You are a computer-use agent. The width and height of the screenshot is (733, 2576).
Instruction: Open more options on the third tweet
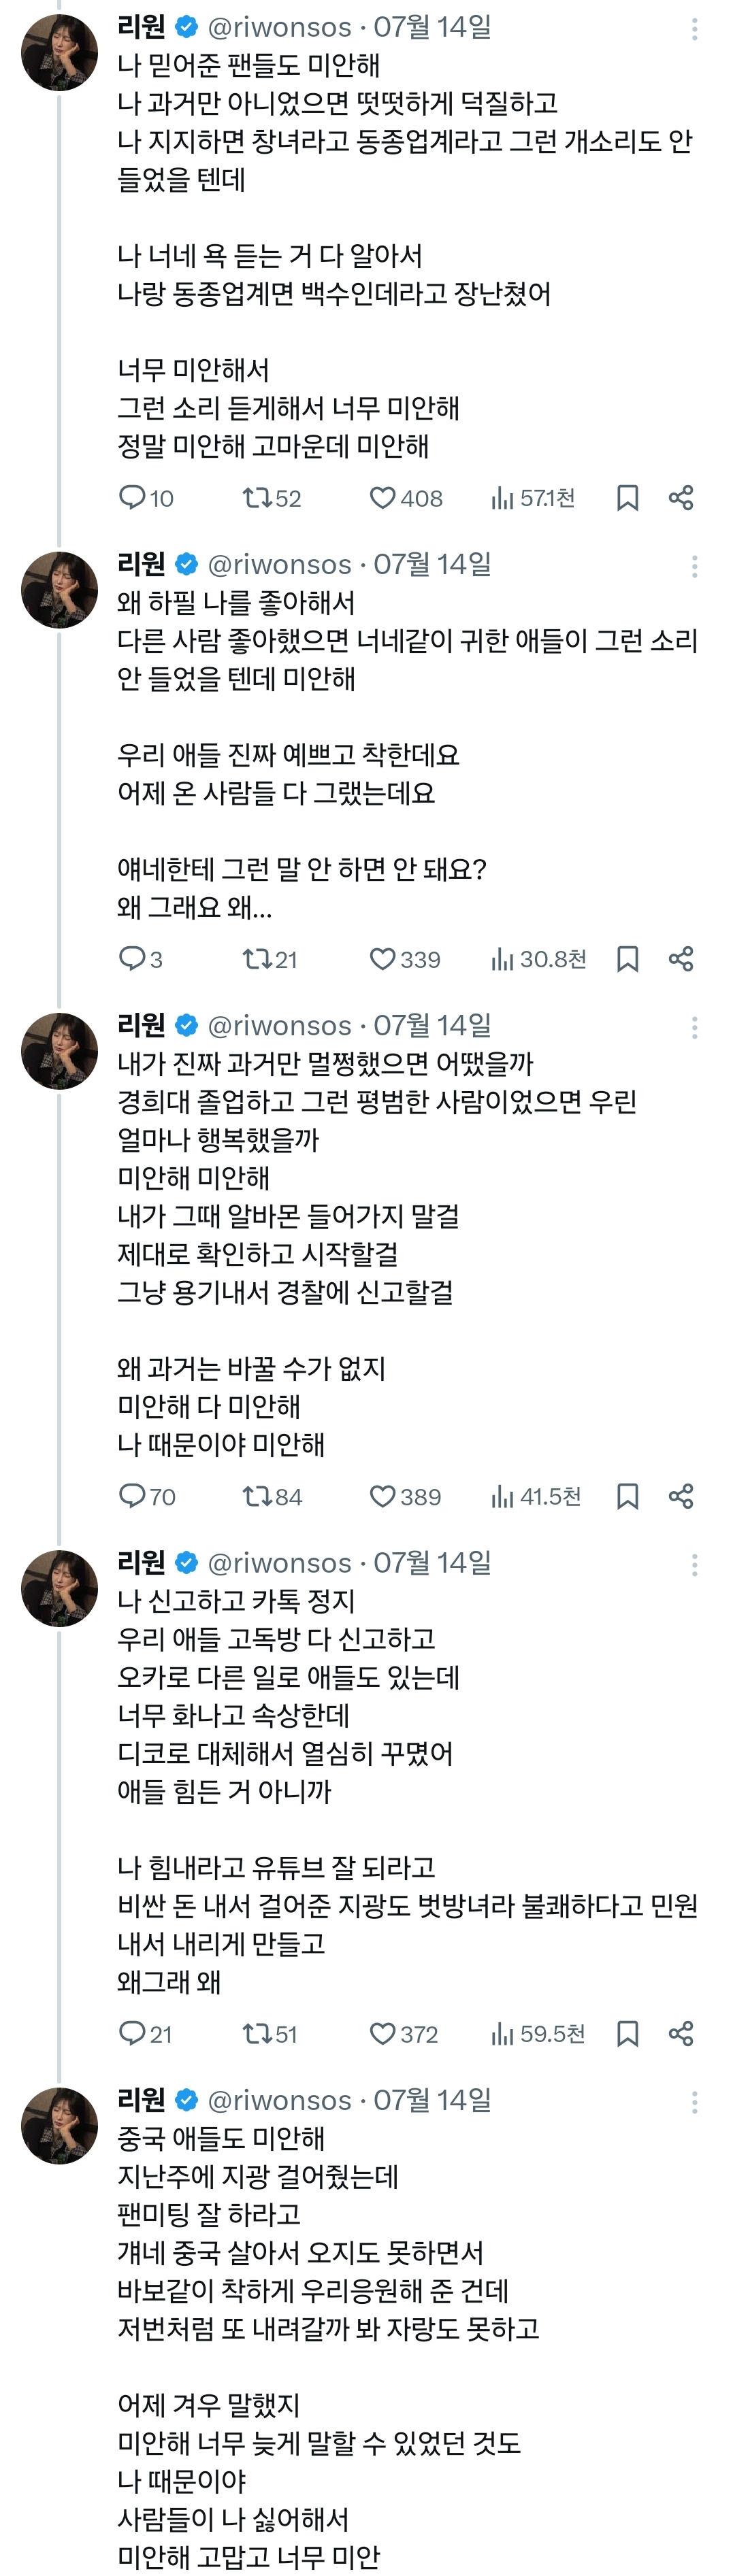click(694, 1027)
